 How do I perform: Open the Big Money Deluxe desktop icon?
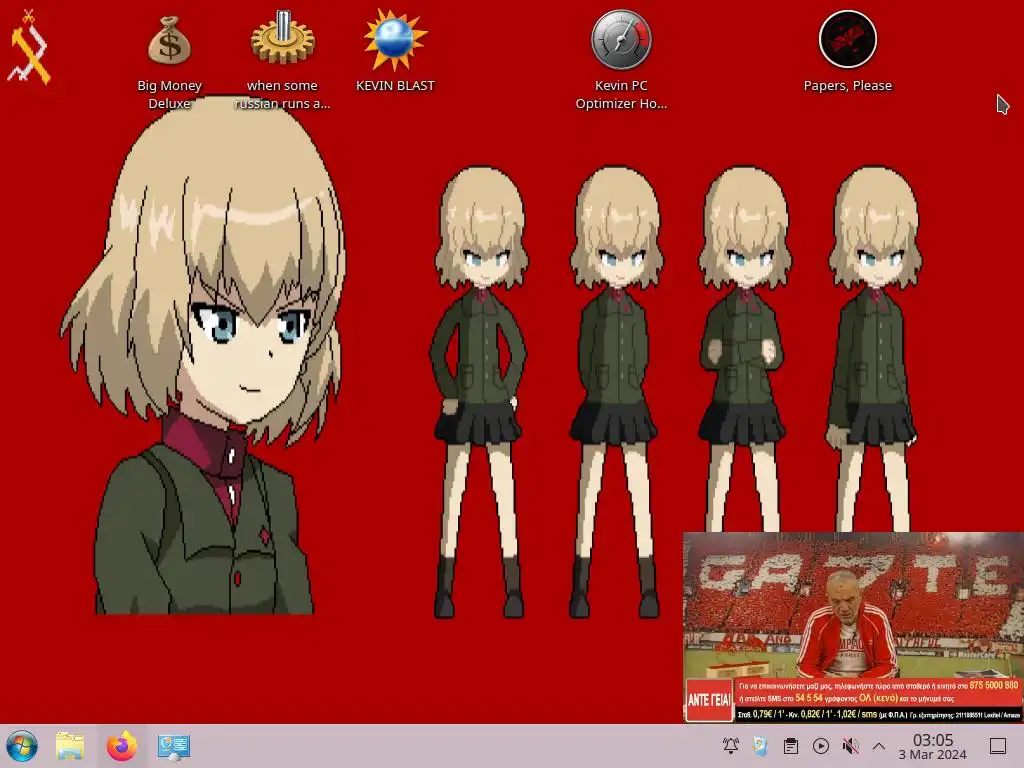coord(169,41)
